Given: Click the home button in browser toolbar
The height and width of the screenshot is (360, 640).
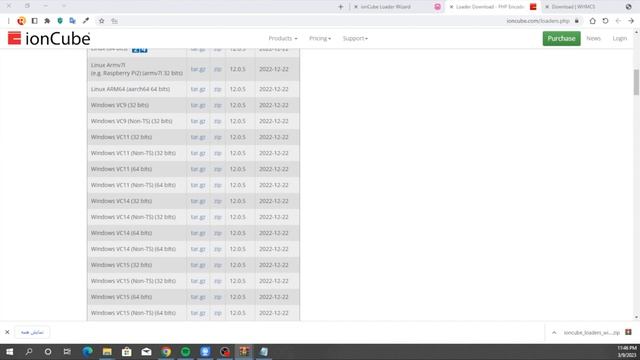Looking at the screenshot, I should (592, 21).
